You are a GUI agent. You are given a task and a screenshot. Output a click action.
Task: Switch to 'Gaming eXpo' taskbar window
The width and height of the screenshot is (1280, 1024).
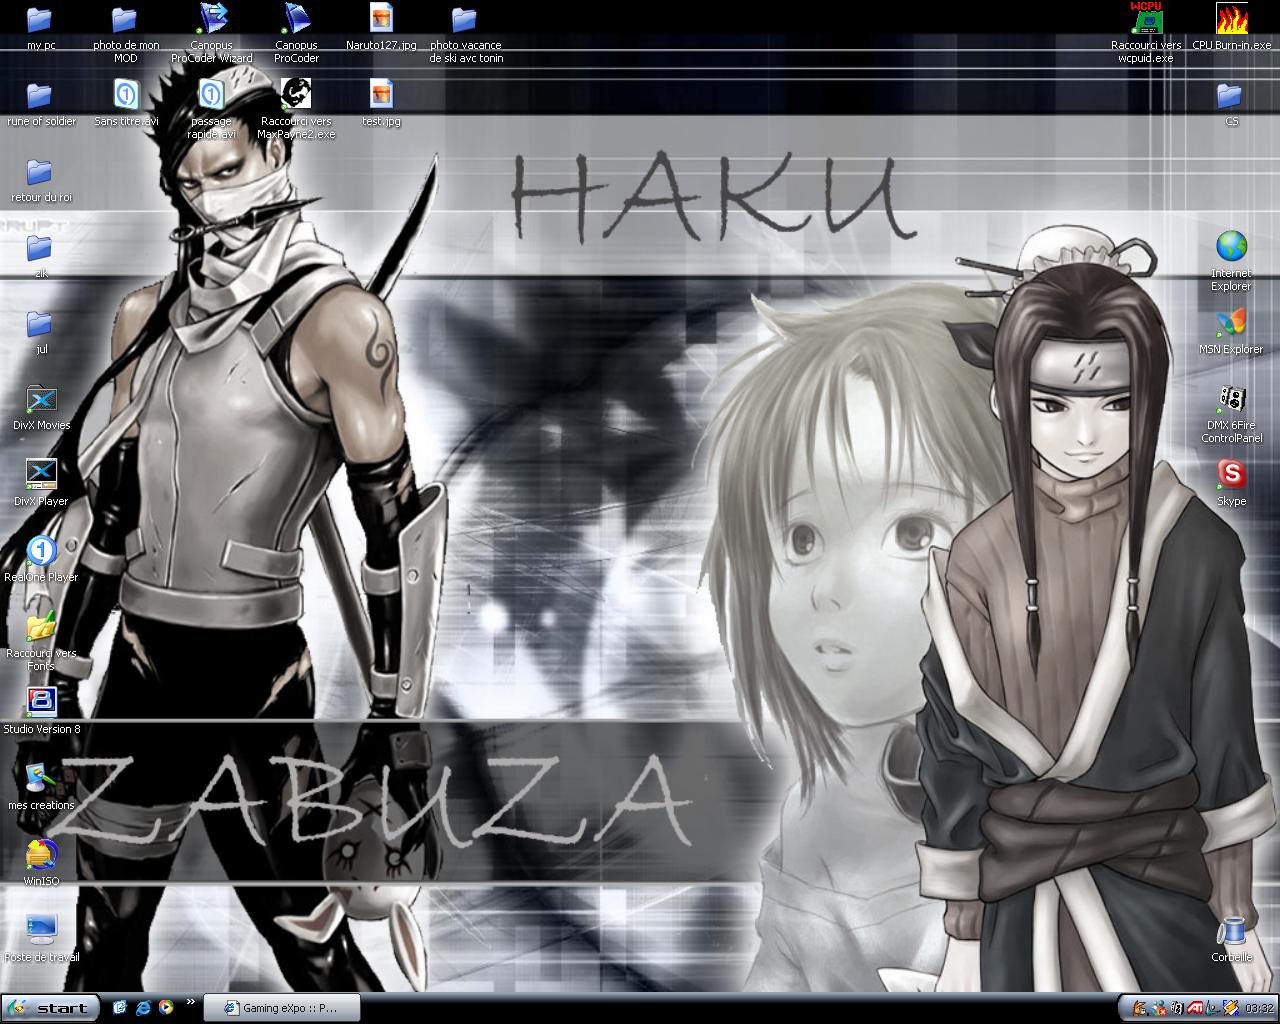280,1008
